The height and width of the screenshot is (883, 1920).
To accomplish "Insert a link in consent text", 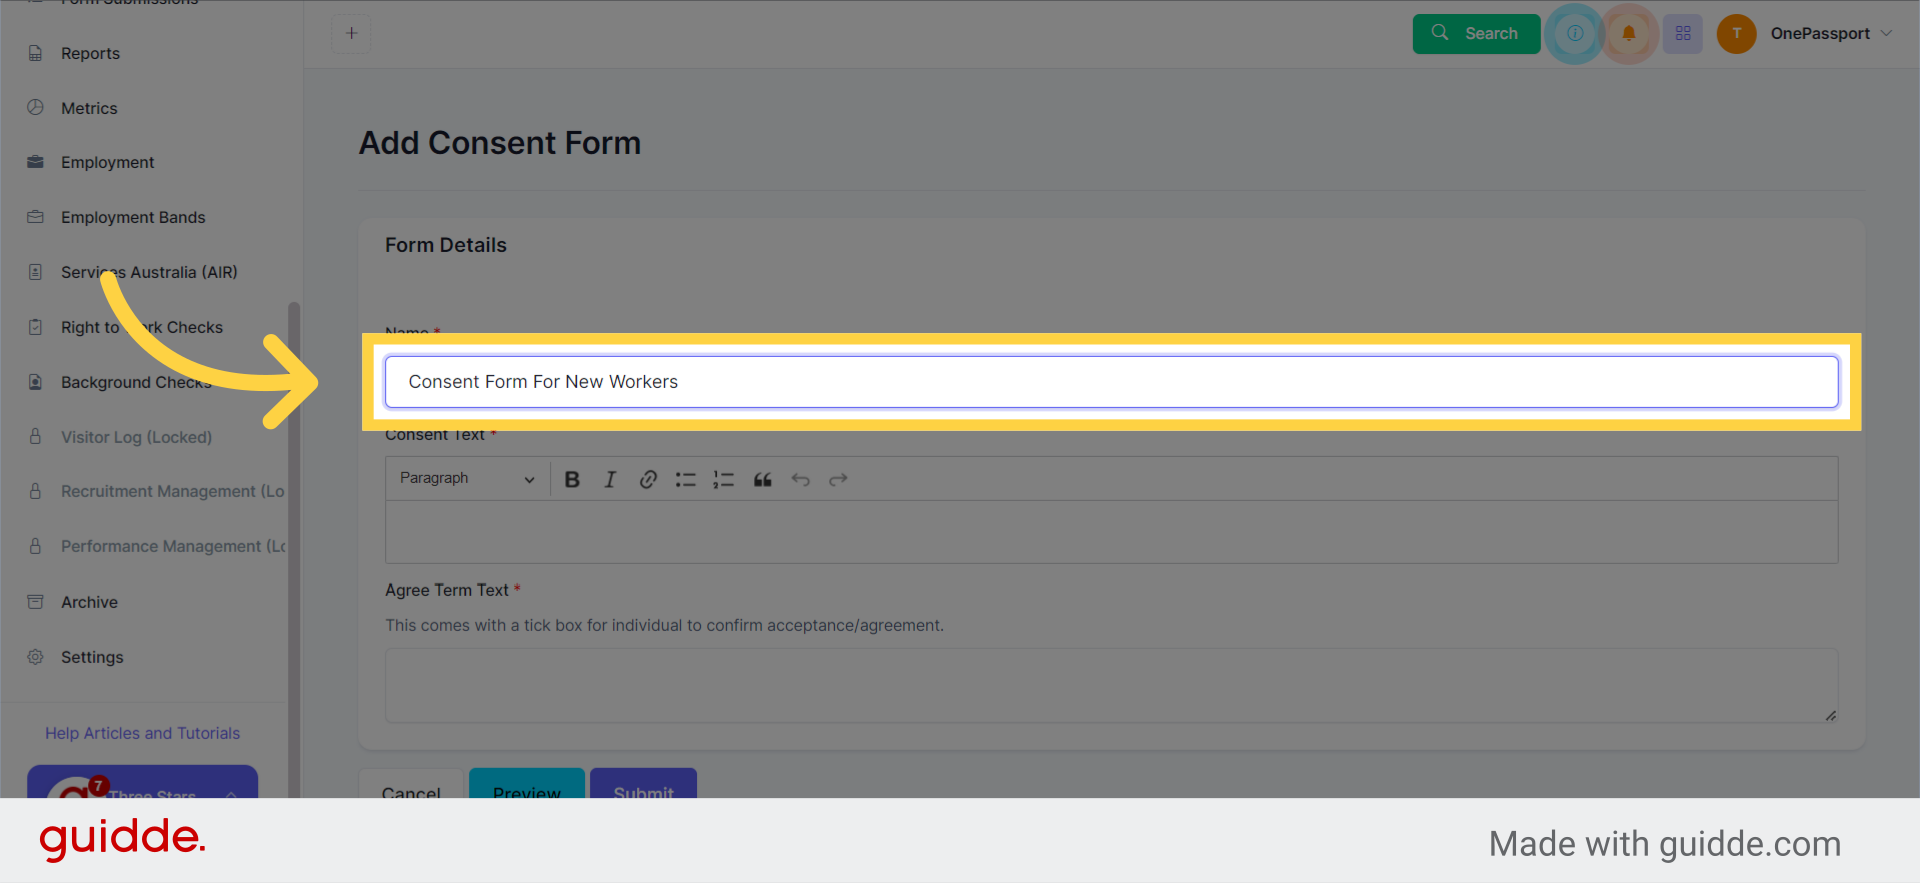I will point(648,479).
